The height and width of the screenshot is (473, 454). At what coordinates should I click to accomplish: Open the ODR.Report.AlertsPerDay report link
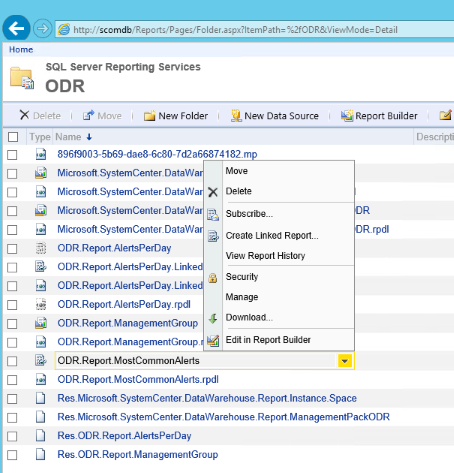point(114,248)
